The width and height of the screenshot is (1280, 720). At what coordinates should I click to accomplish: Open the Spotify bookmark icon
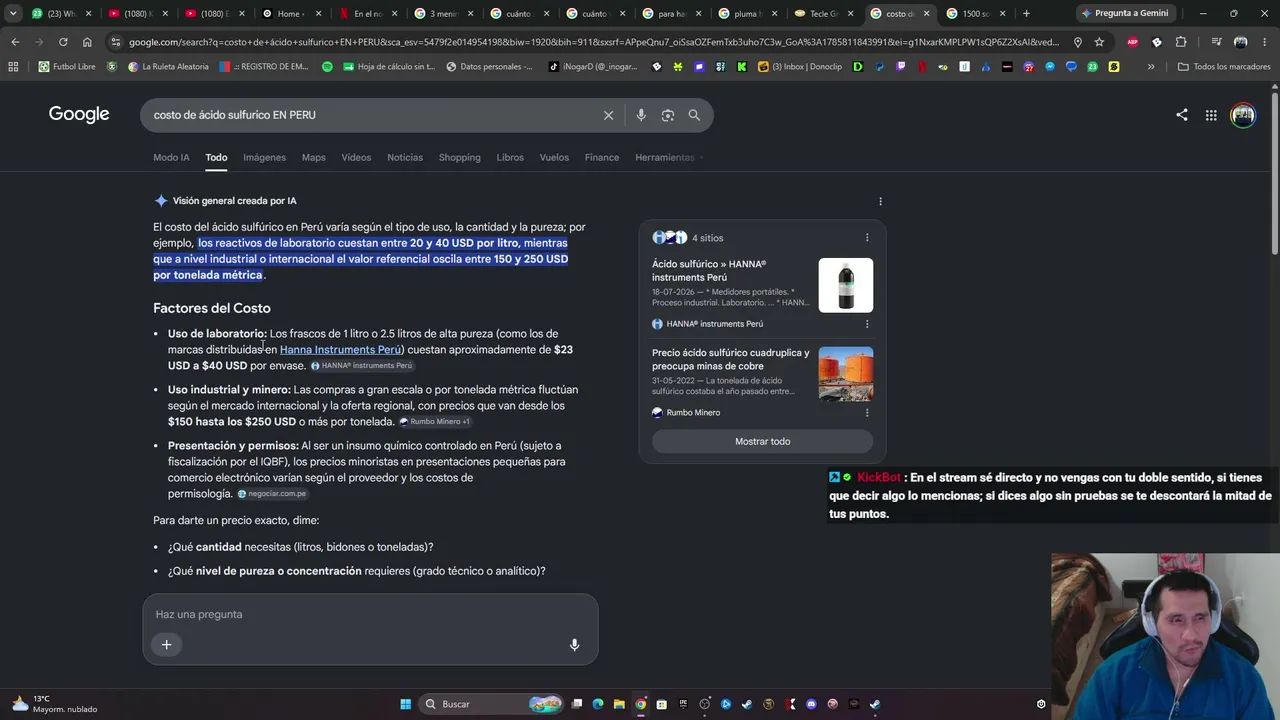coord(327,66)
